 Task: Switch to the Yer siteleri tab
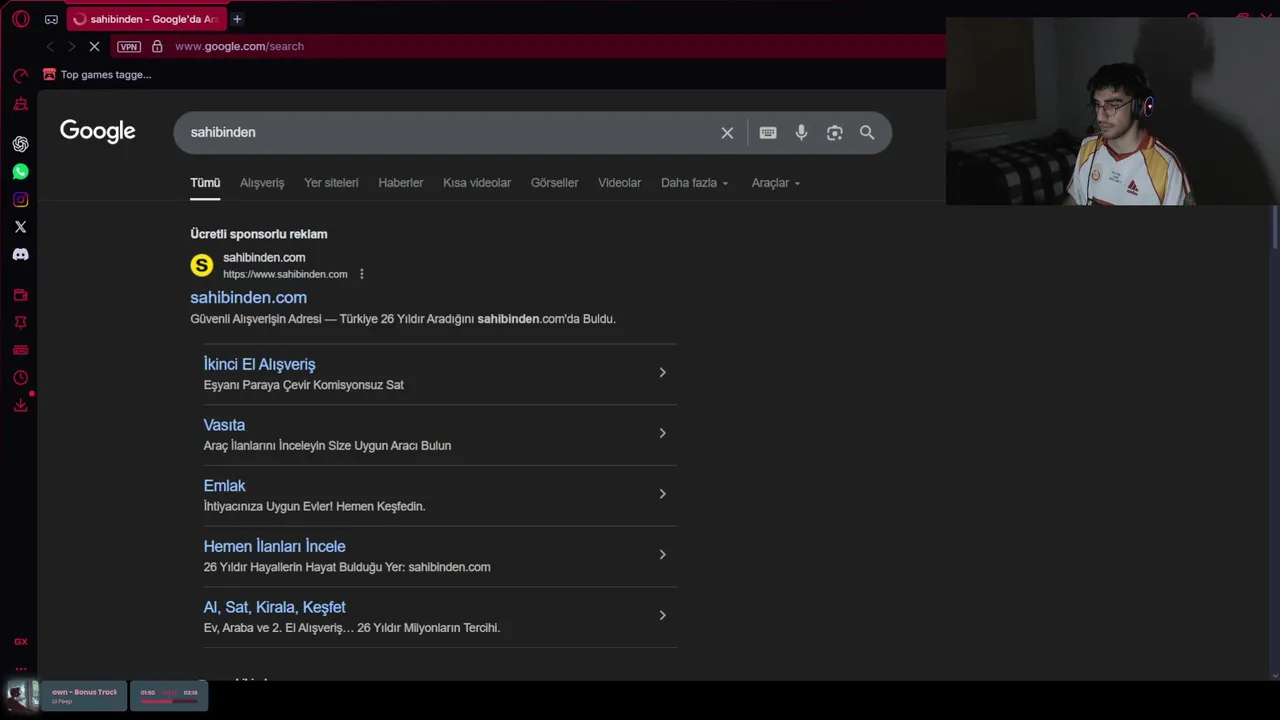(331, 183)
